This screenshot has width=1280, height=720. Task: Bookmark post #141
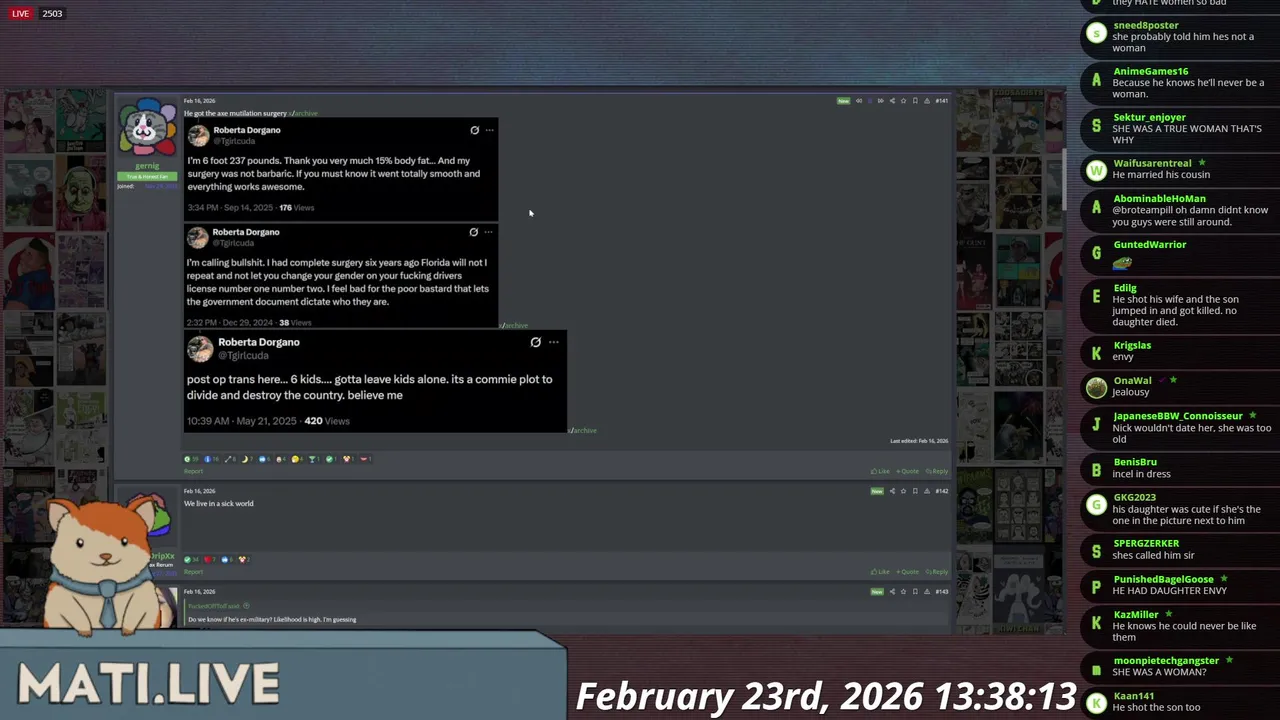coord(915,101)
